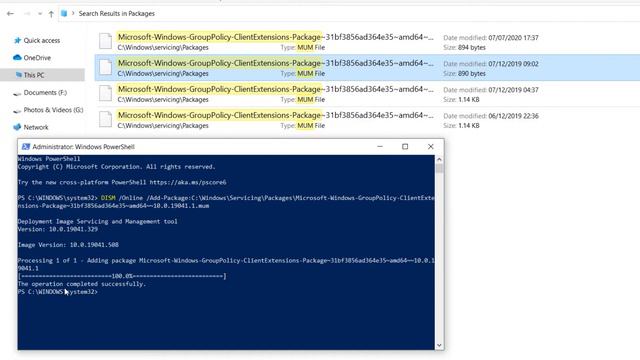
Task: Click the PowerShell scrollbar thumb
Action: pos(439,168)
